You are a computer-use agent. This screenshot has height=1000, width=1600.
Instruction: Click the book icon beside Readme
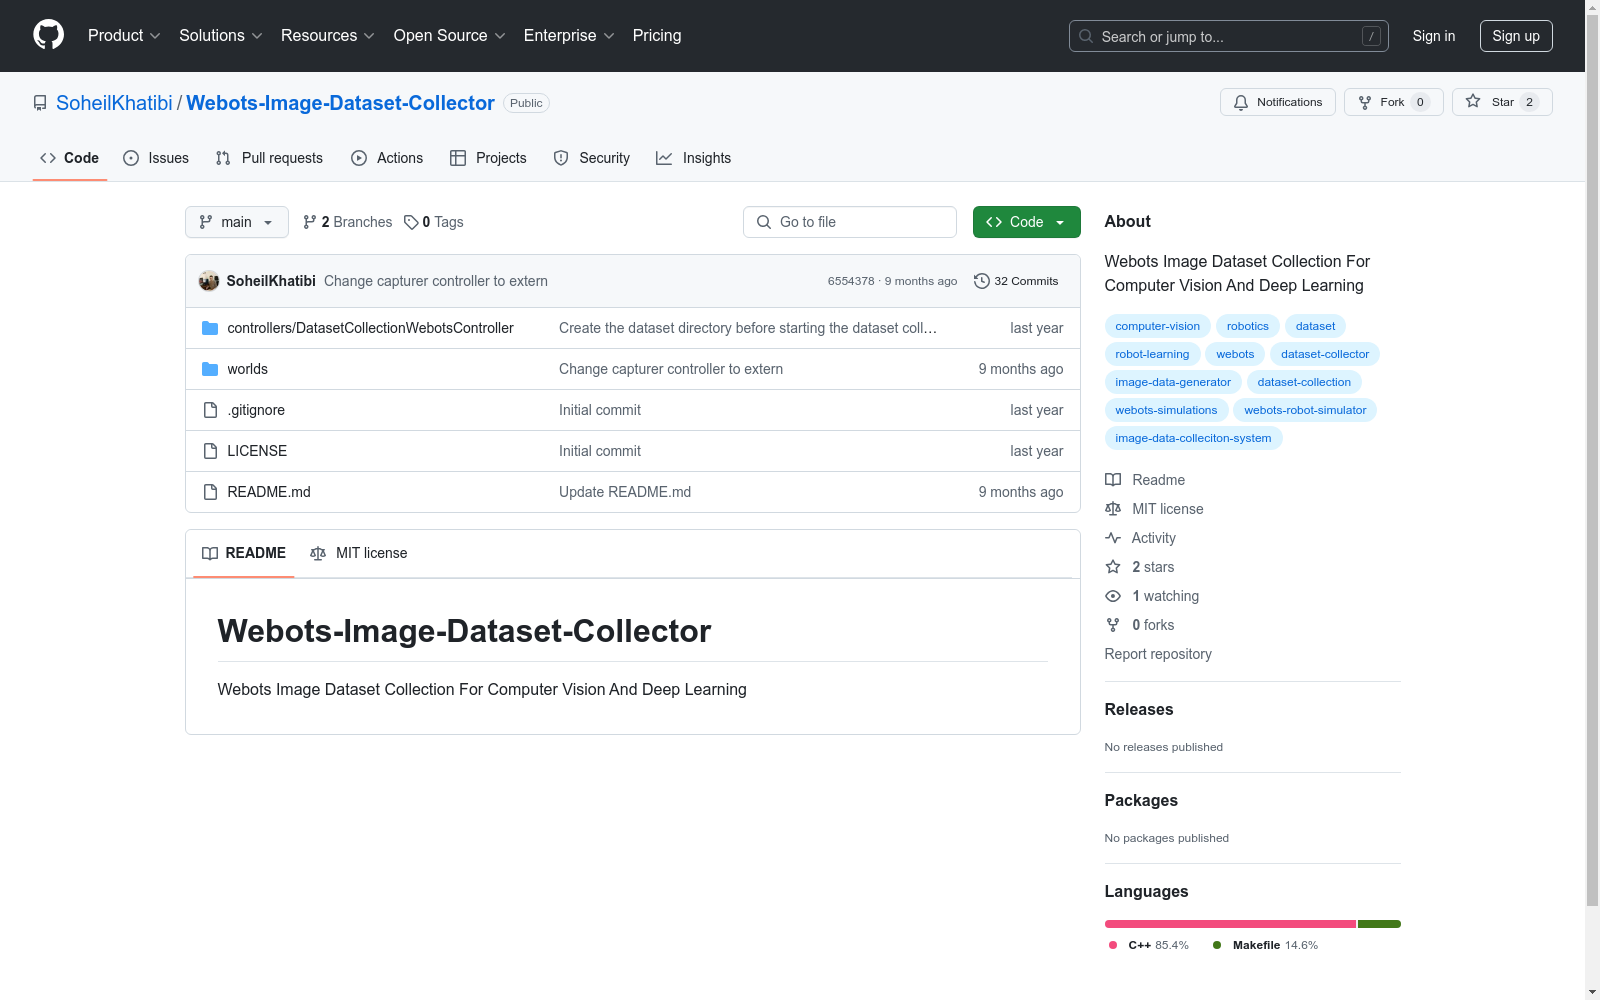[1113, 480]
